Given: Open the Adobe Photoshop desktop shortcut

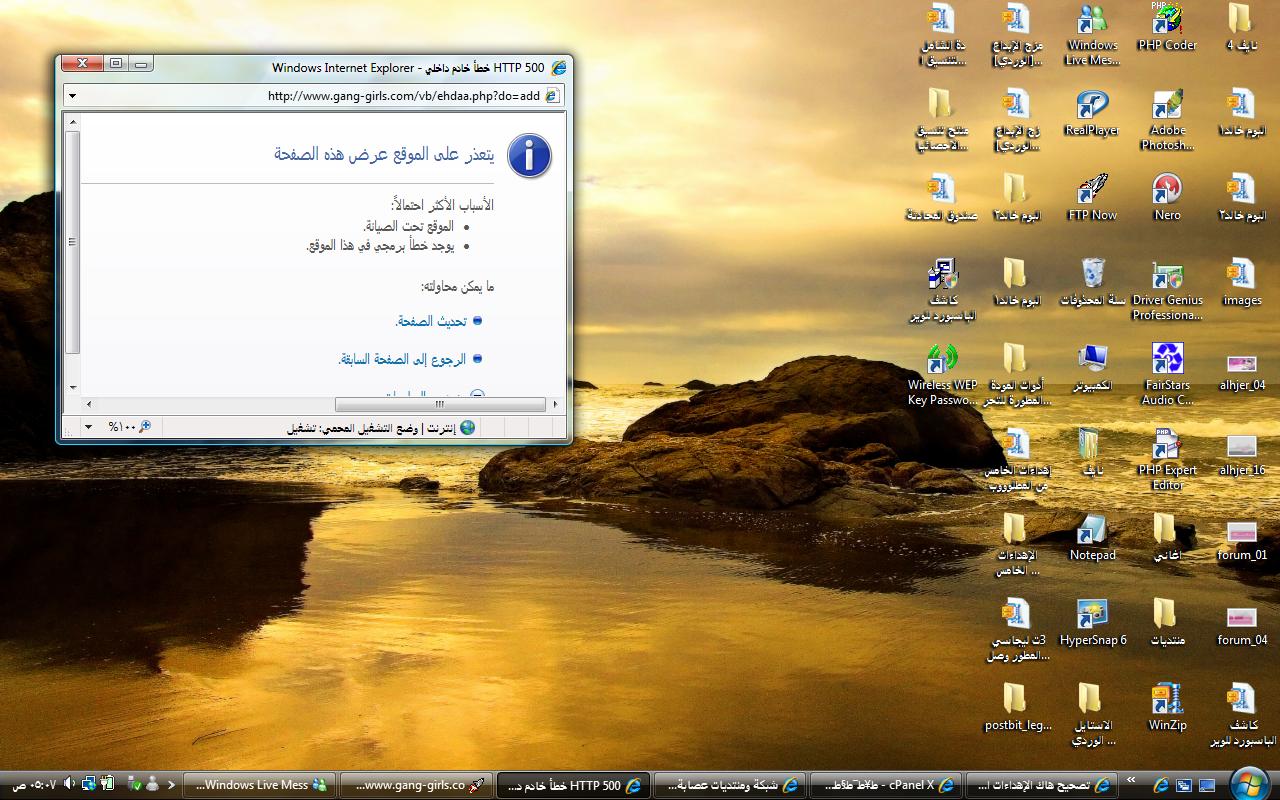Looking at the screenshot, I should pyautogui.click(x=1167, y=107).
